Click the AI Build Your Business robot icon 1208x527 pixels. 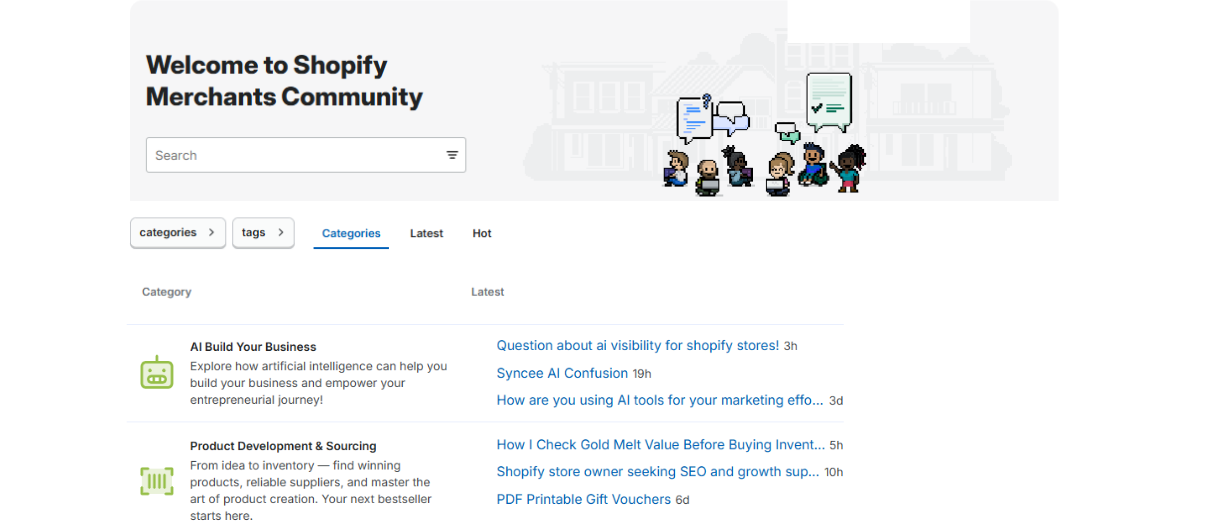[x=157, y=373]
